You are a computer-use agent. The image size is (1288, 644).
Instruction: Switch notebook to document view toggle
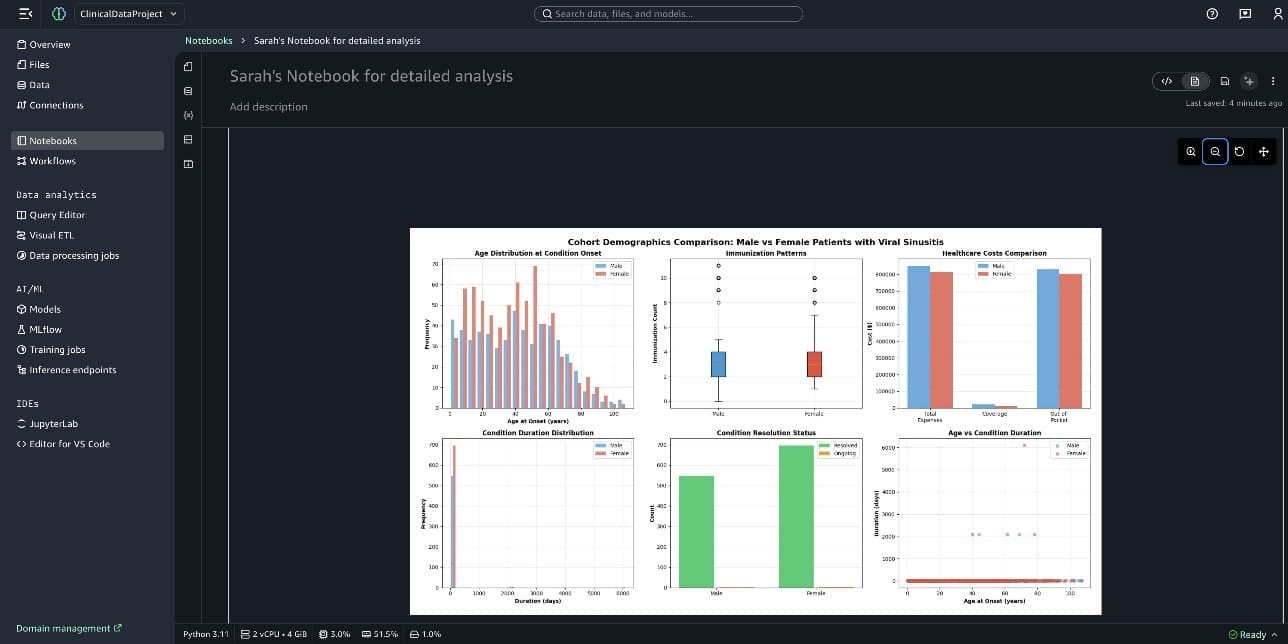pos(1194,81)
